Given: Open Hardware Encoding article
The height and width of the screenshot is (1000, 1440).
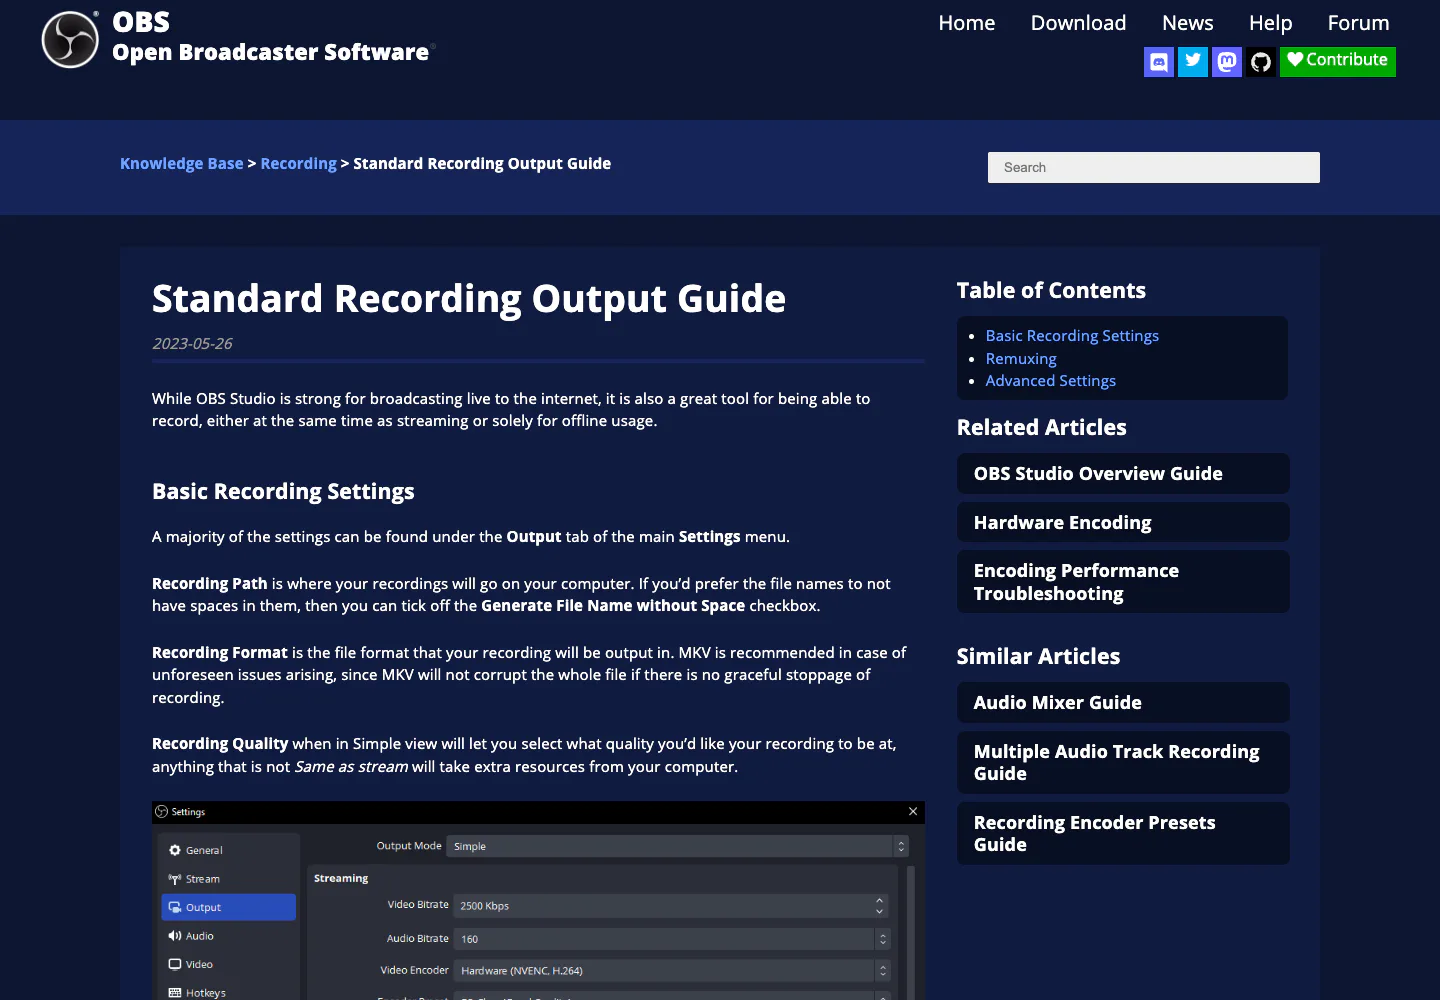Looking at the screenshot, I should pyautogui.click(x=1123, y=522).
